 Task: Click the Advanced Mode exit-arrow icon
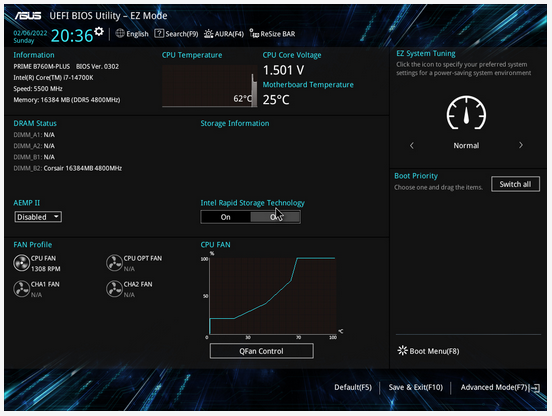[x=535, y=388]
